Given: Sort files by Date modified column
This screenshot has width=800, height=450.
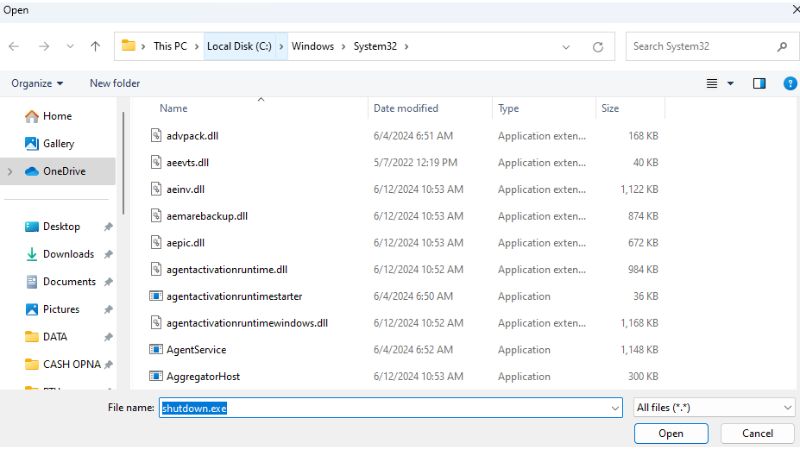Looking at the screenshot, I should (x=405, y=108).
